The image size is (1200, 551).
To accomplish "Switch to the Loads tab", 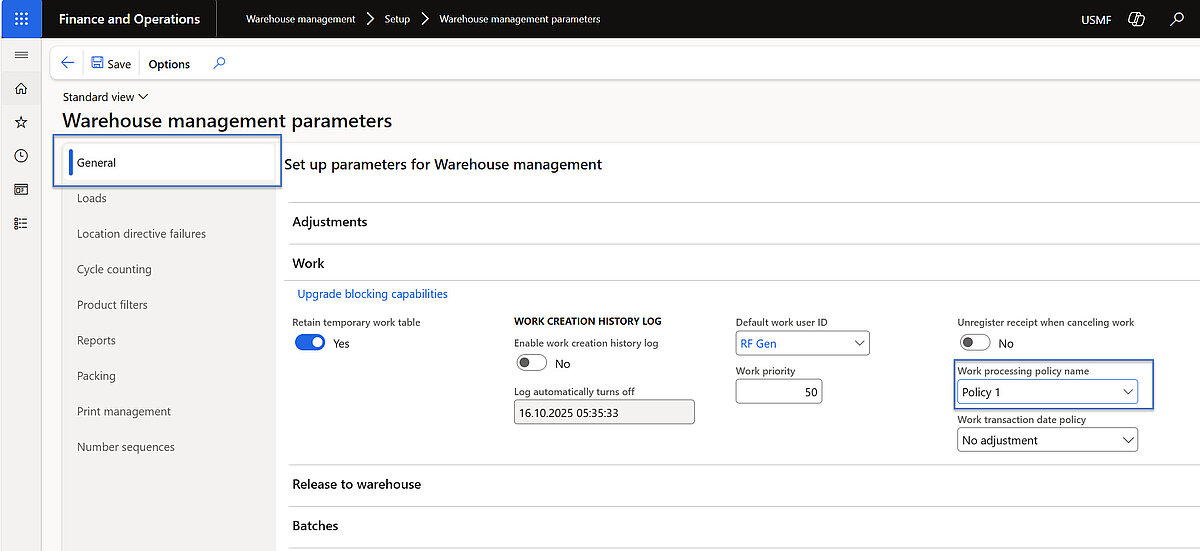I will coord(92,198).
